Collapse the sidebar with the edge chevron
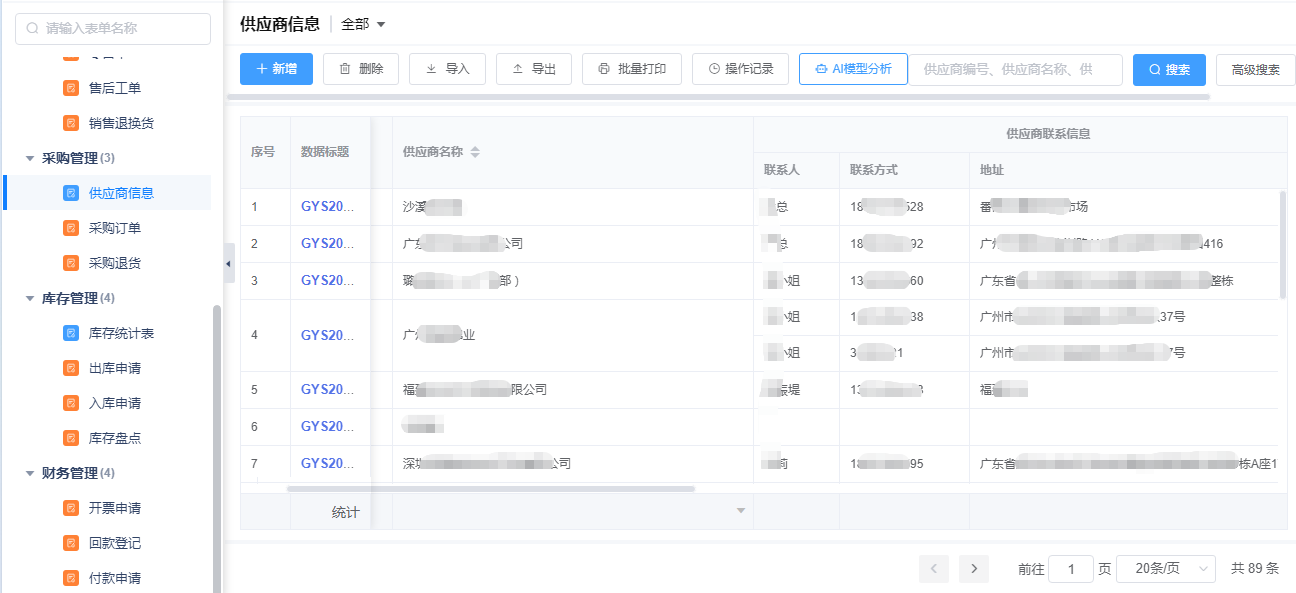Viewport: 1296px width, 593px height. pyautogui.click(x=228, y=264)
